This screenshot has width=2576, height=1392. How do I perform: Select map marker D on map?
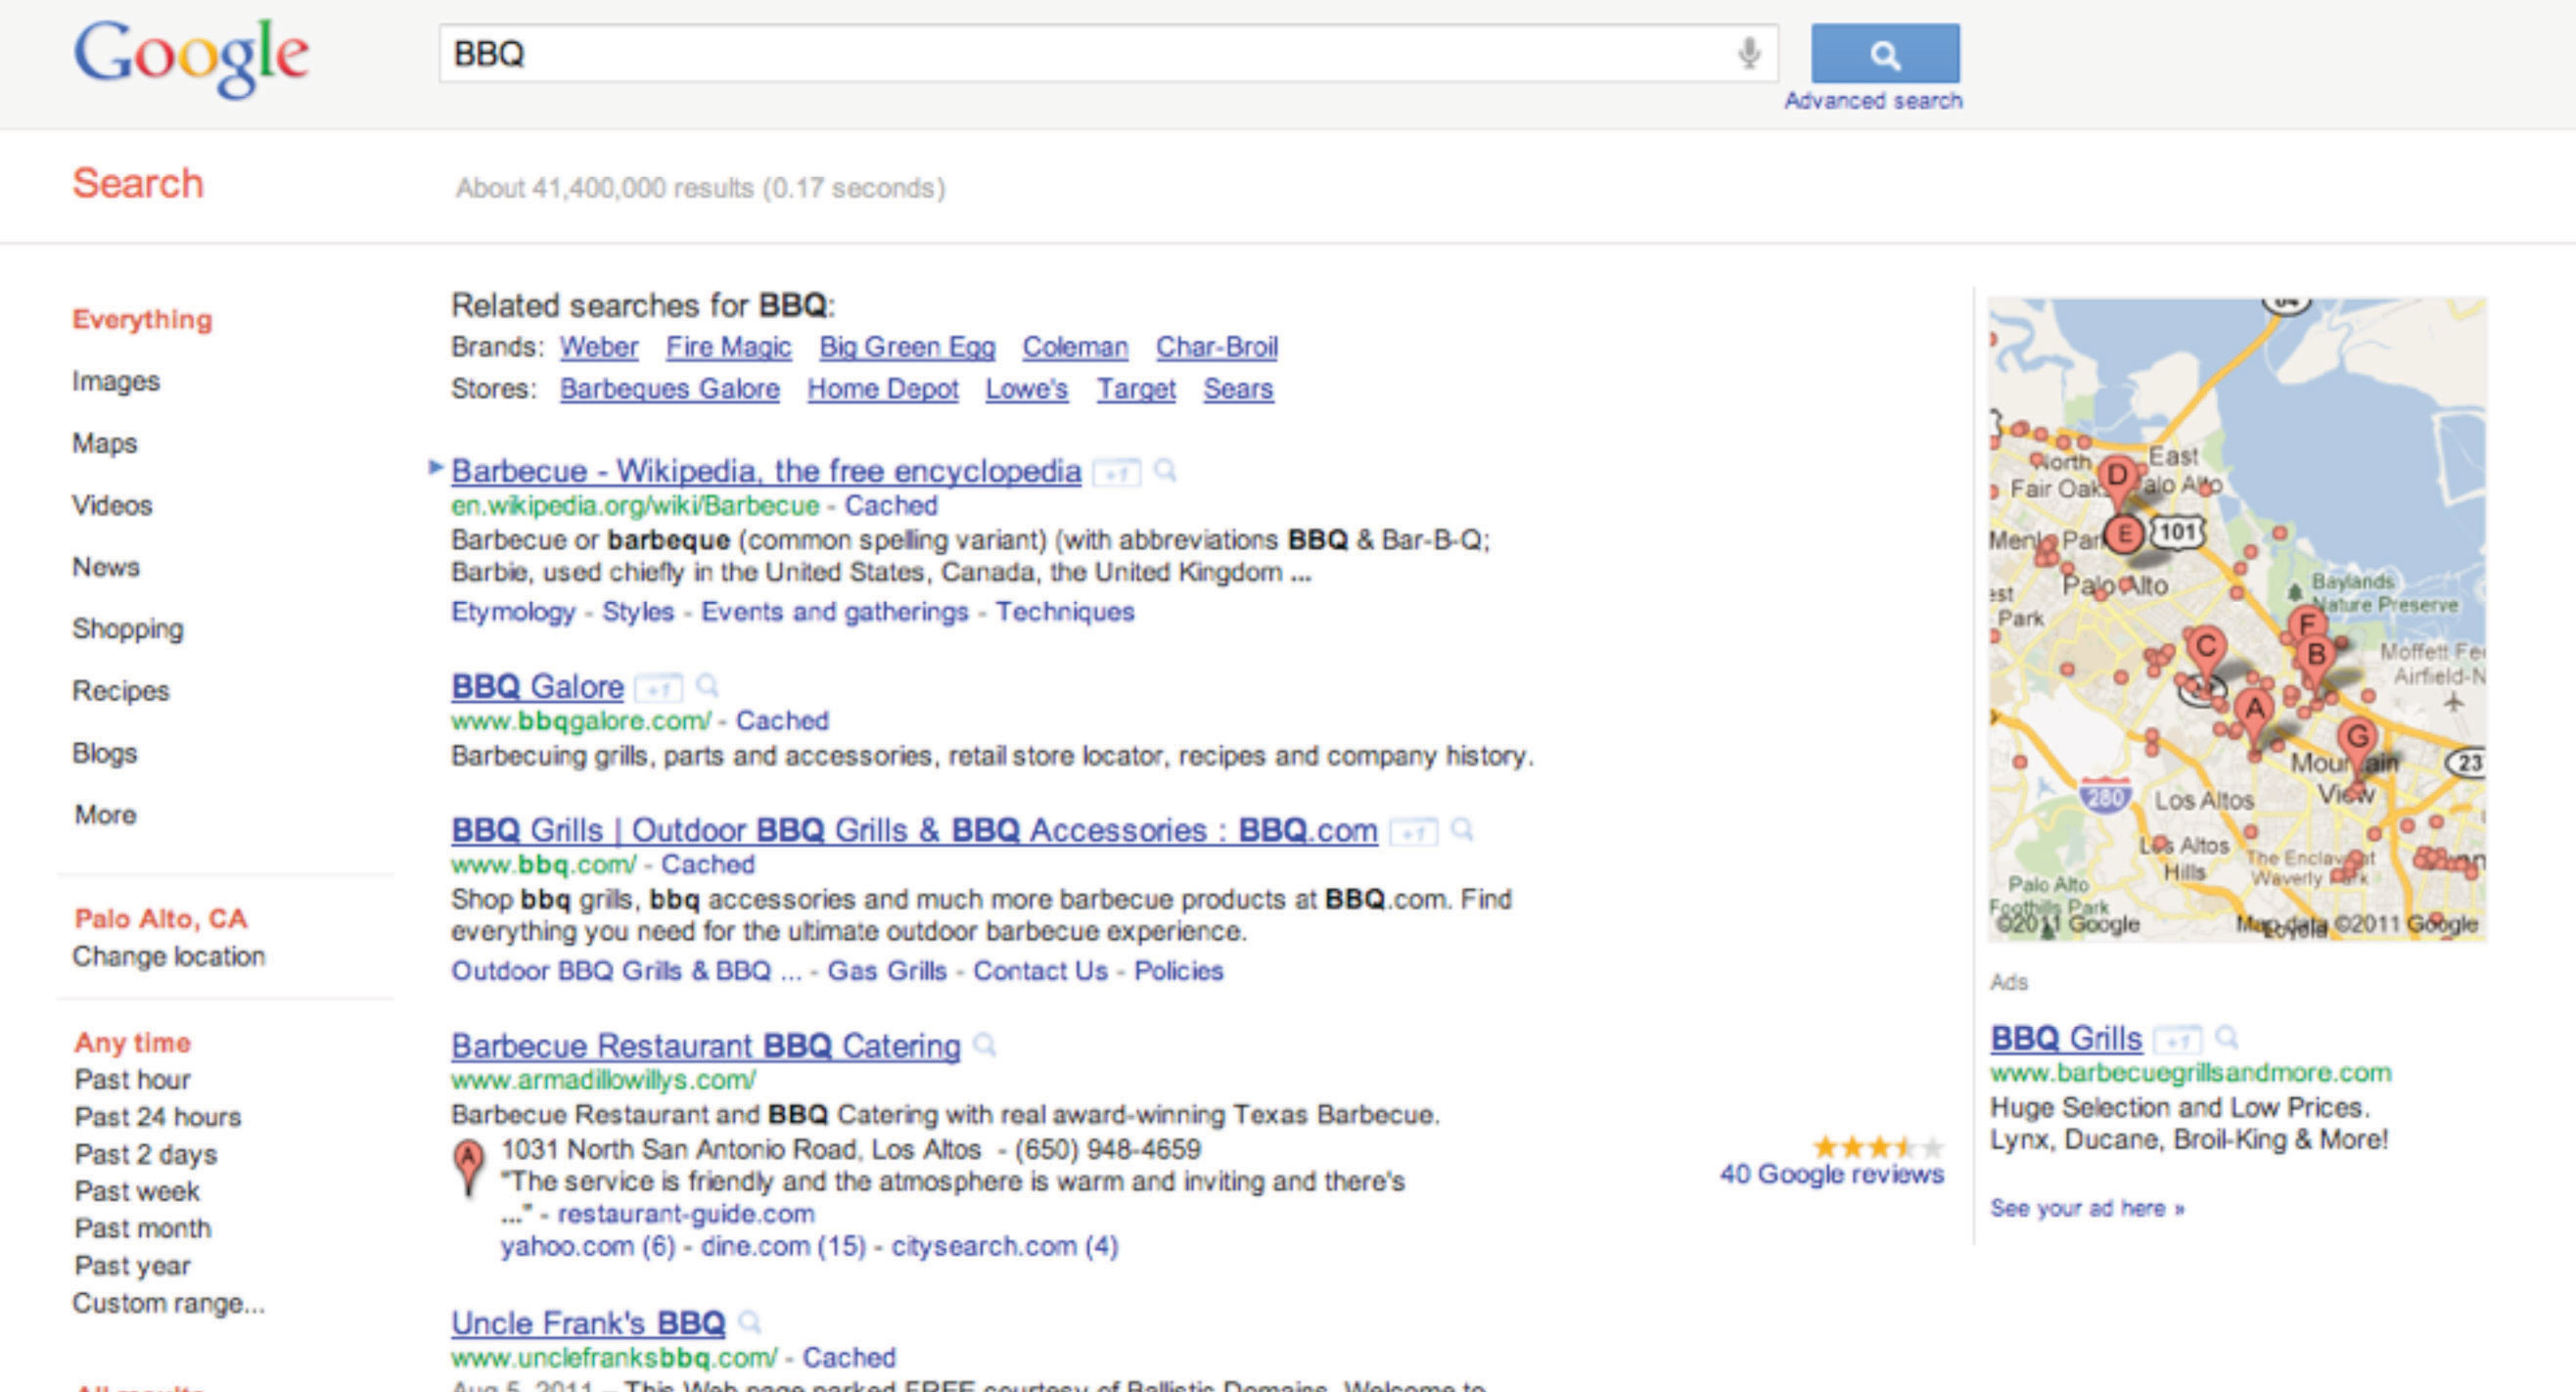(x=2117, y=480)
